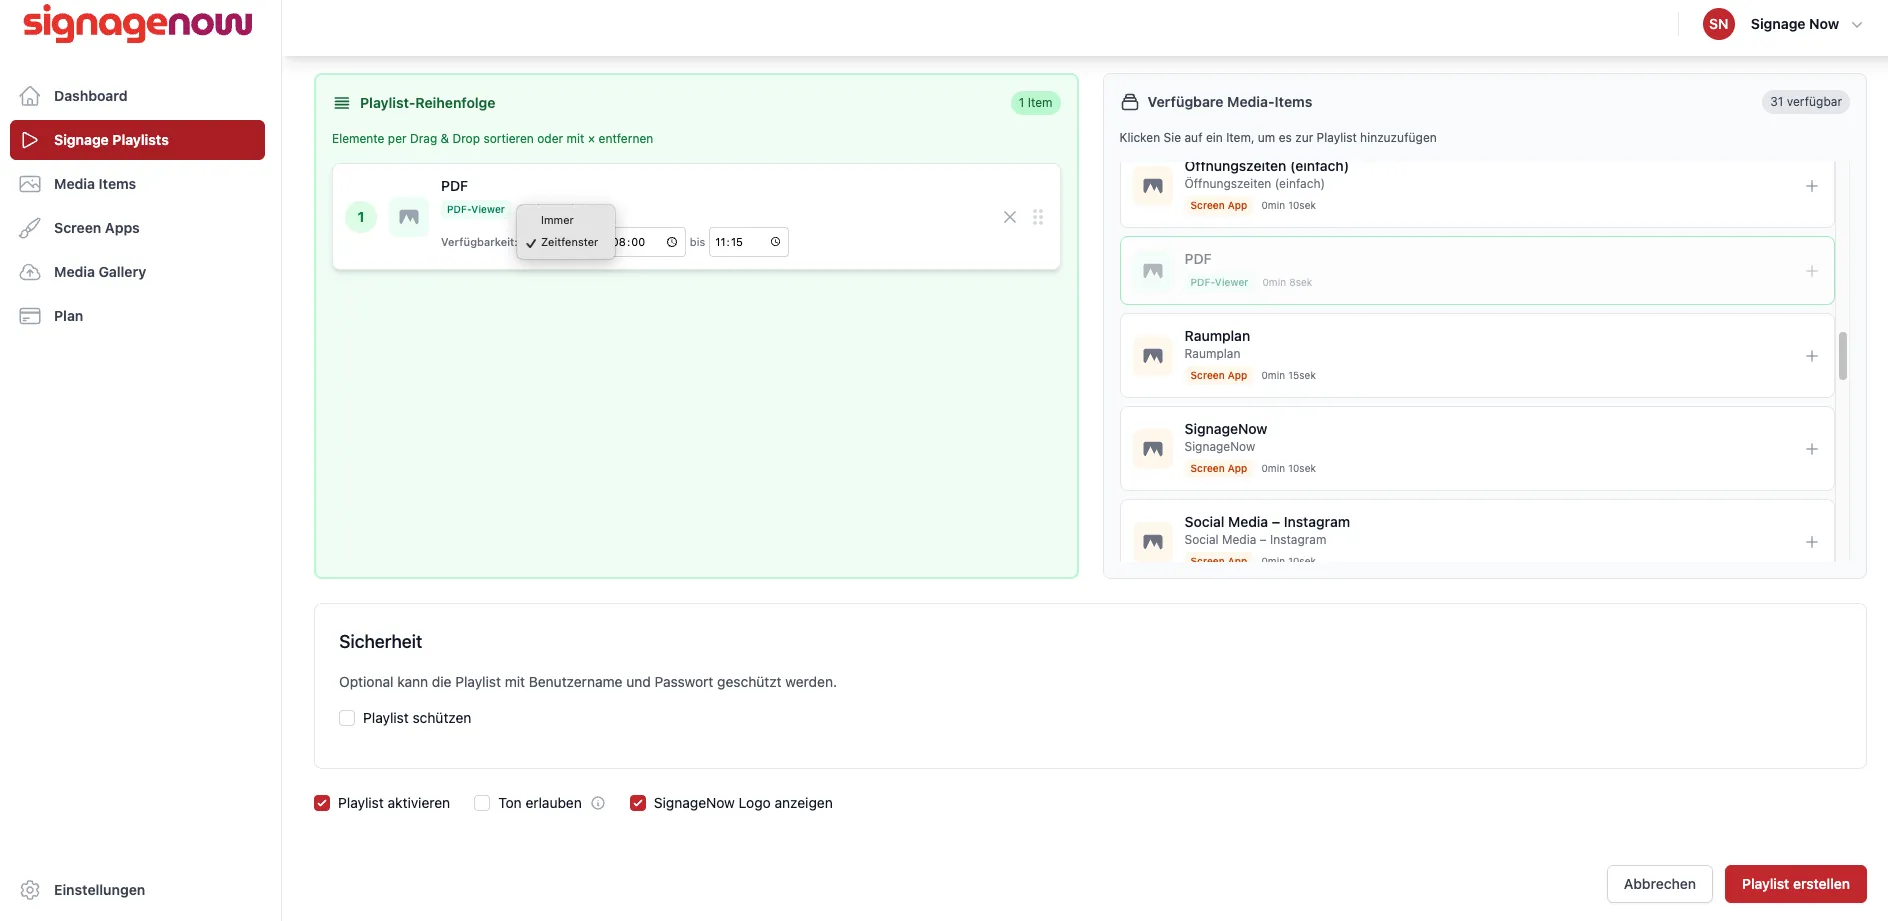Open the start time clock picker

click(x=672, y=242)
